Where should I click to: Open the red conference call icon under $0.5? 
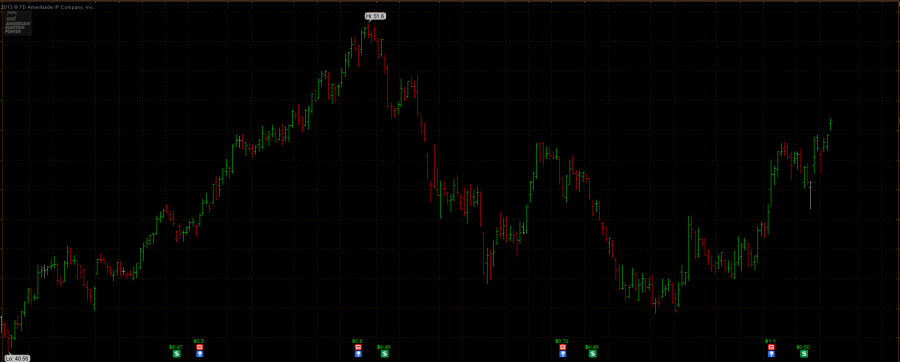tap(199, 347)
